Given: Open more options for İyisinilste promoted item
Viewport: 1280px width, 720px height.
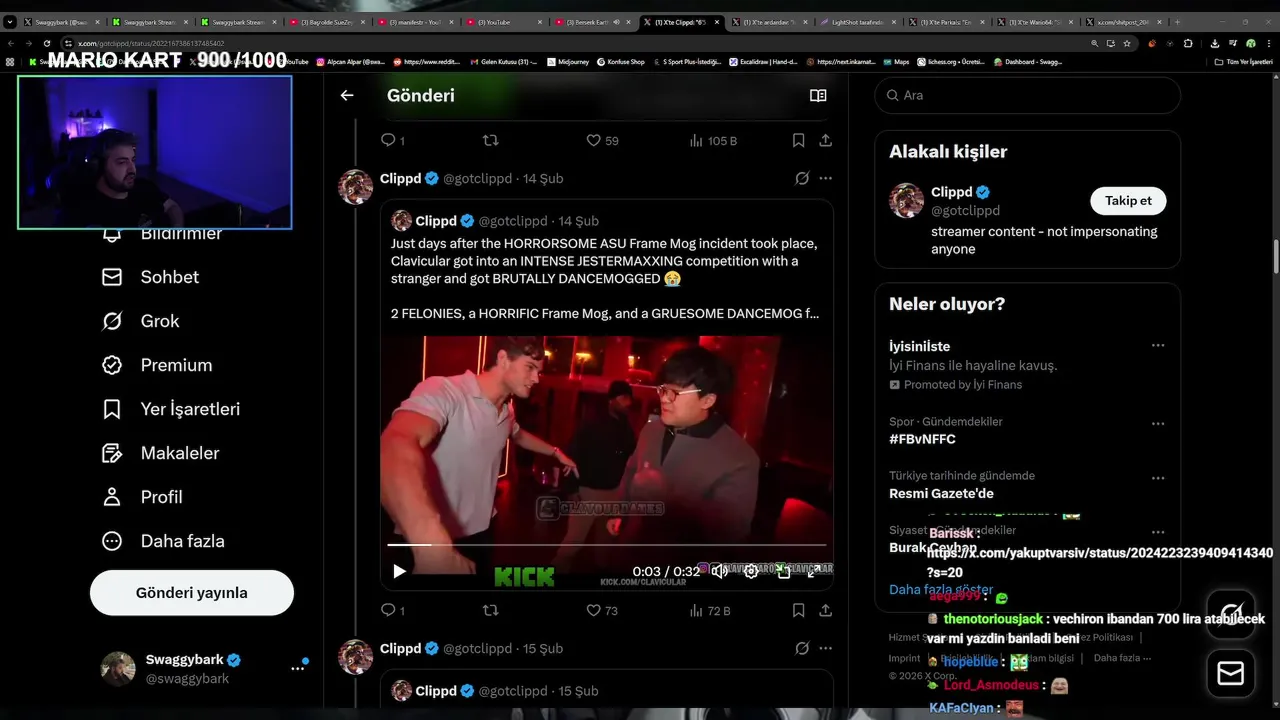Looking at the screenshot, I should [x=1158, y=346].
